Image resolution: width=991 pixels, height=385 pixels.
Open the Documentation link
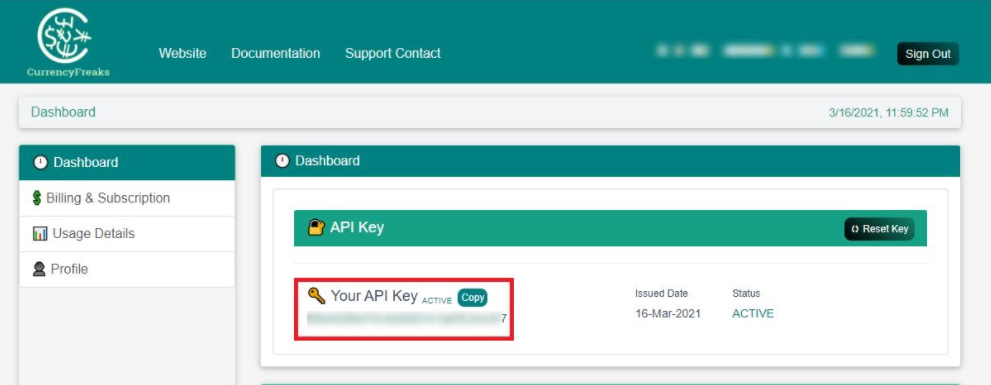(276, 54)
